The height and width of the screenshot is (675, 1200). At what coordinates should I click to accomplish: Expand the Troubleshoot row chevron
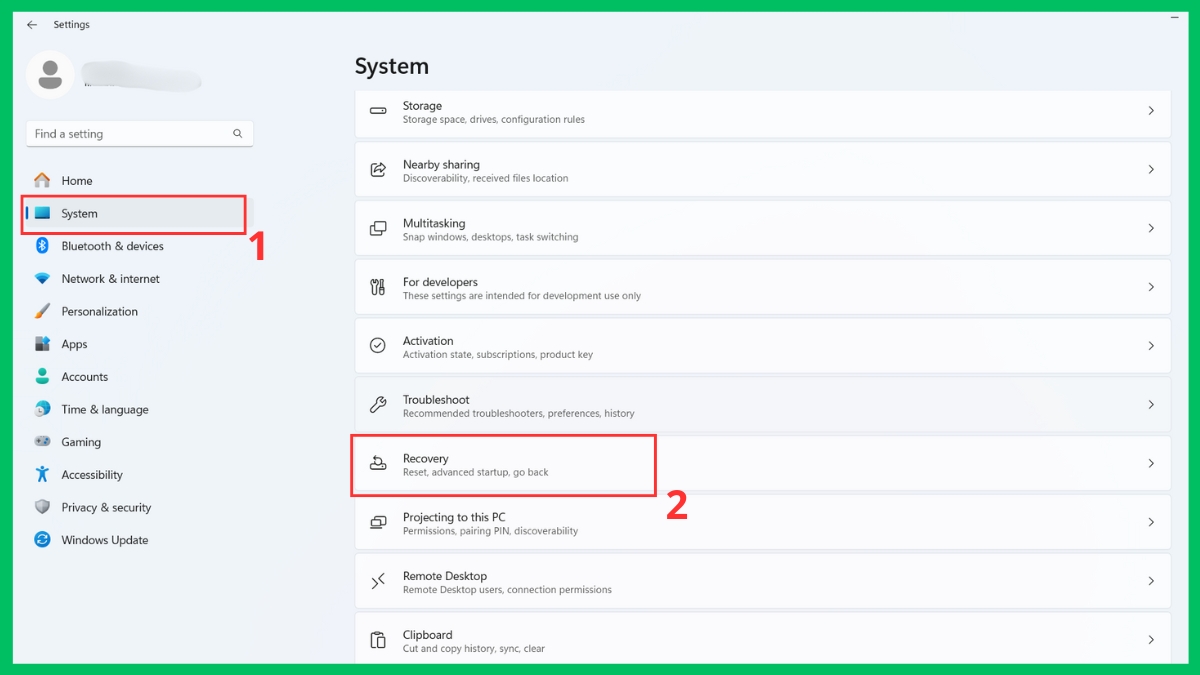pos(1151,405)
